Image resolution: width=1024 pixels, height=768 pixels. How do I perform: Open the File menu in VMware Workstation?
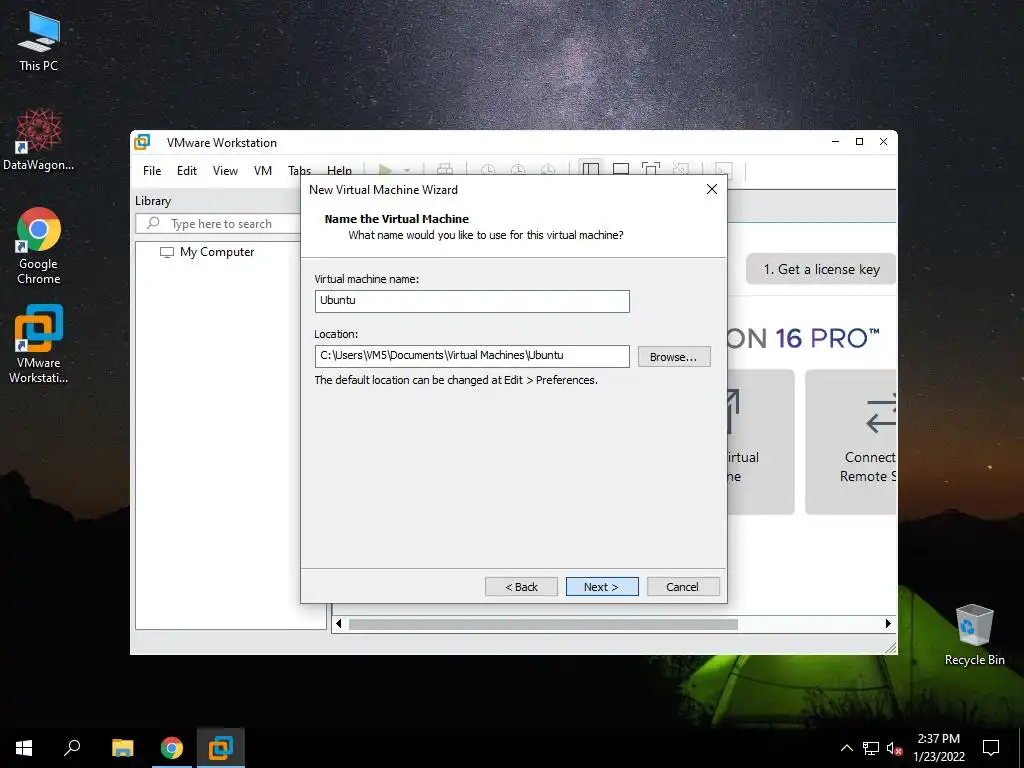(x=152, y=170)
